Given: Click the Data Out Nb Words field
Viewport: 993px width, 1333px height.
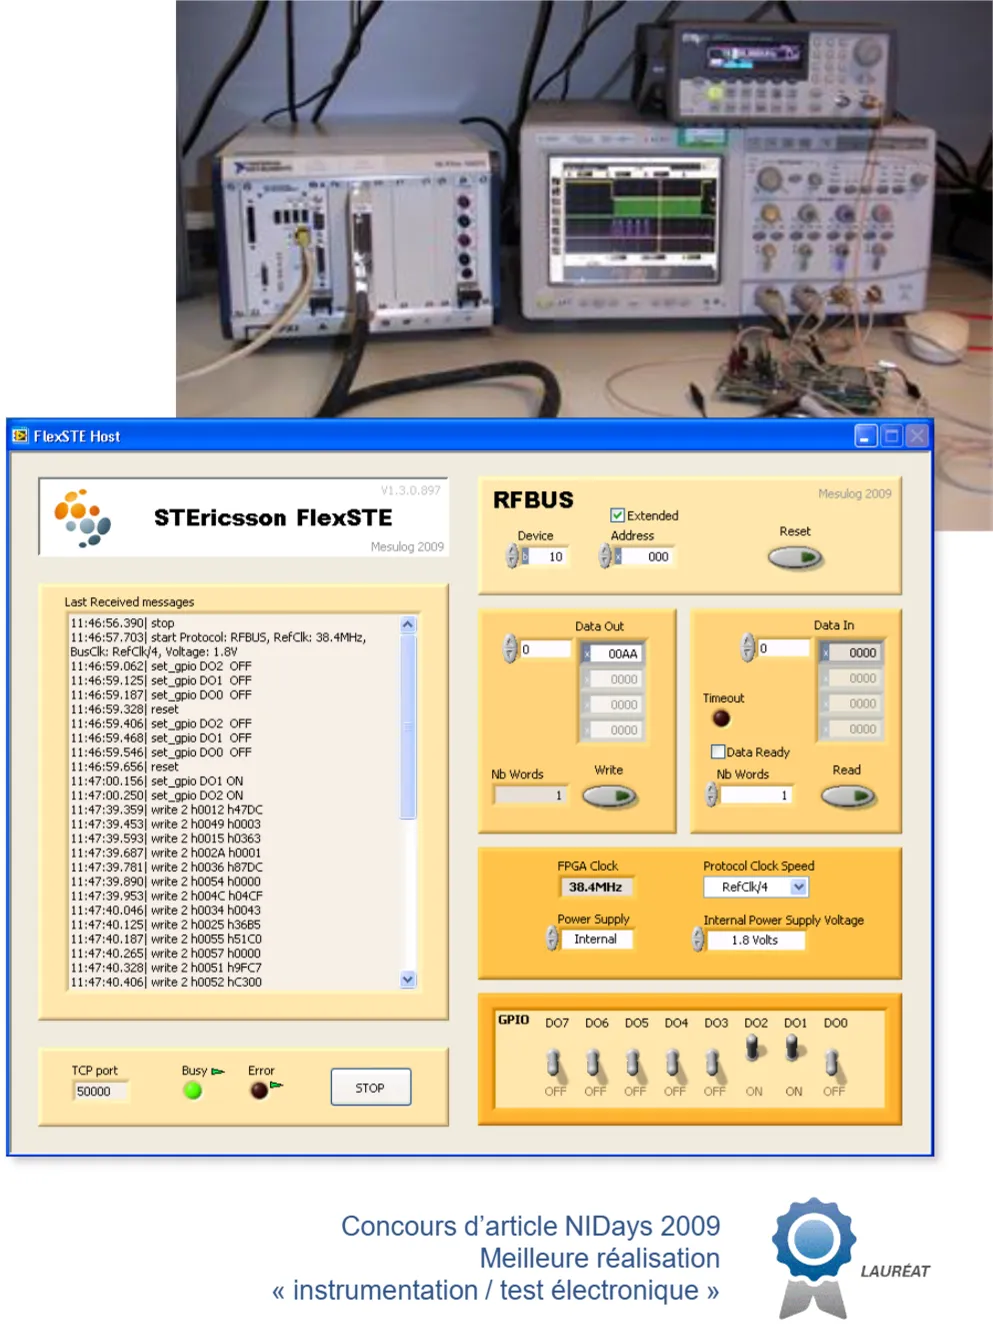Looking at the screenshot, I should 530,795.
